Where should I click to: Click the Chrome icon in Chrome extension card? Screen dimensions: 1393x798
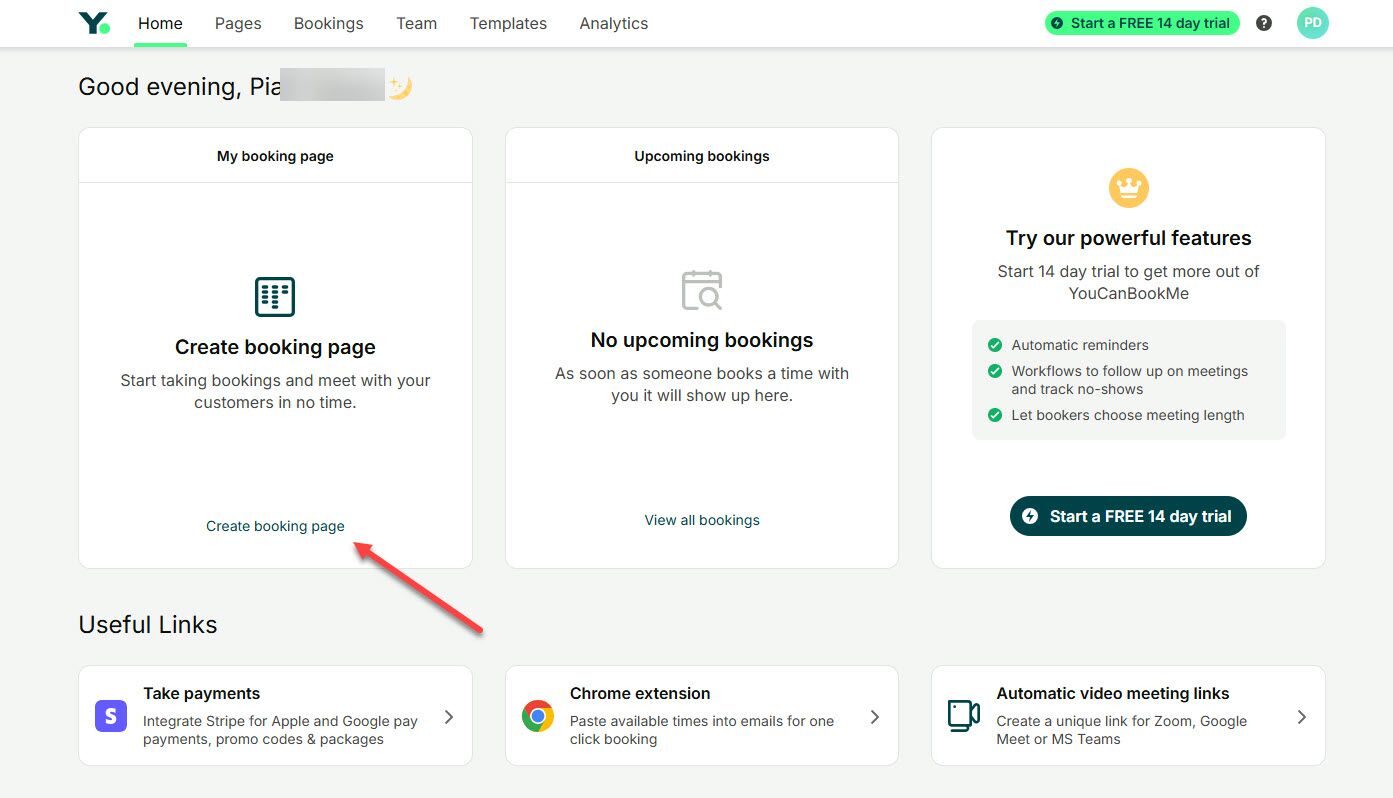click(538, 716)
